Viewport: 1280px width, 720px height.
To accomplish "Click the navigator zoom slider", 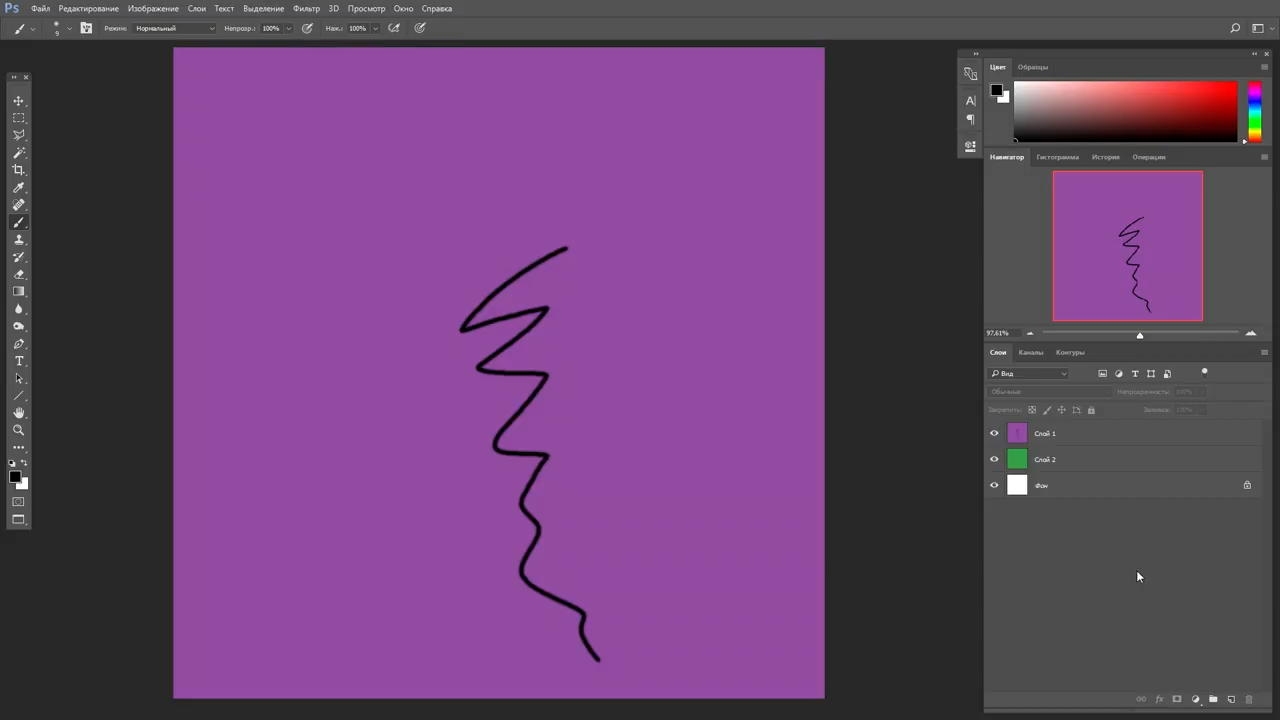I will click(x=1140, y=333).
